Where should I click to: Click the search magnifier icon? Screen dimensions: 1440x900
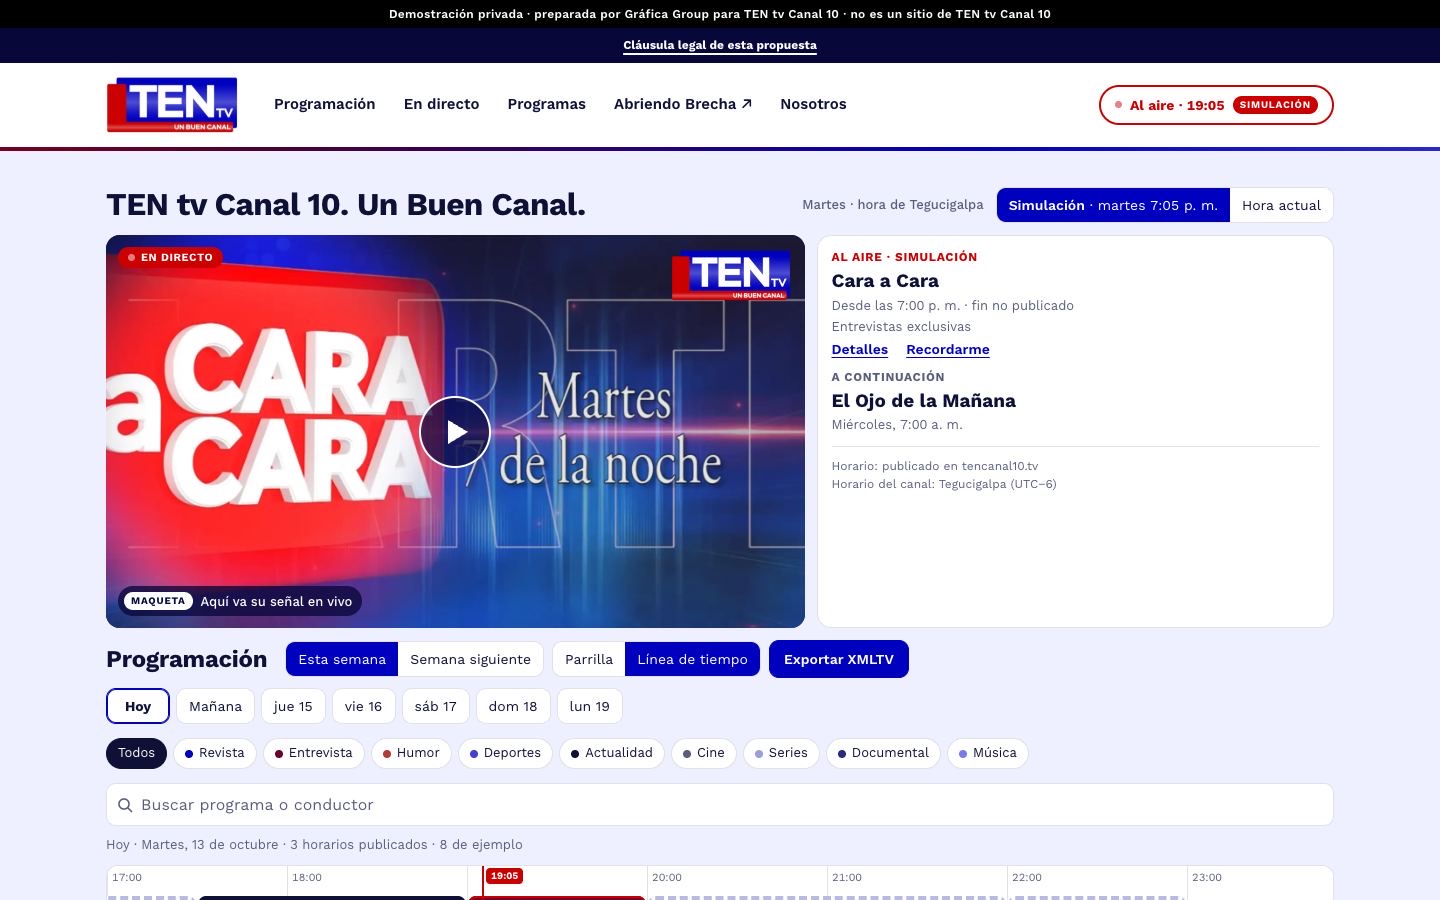pos(125,805)
